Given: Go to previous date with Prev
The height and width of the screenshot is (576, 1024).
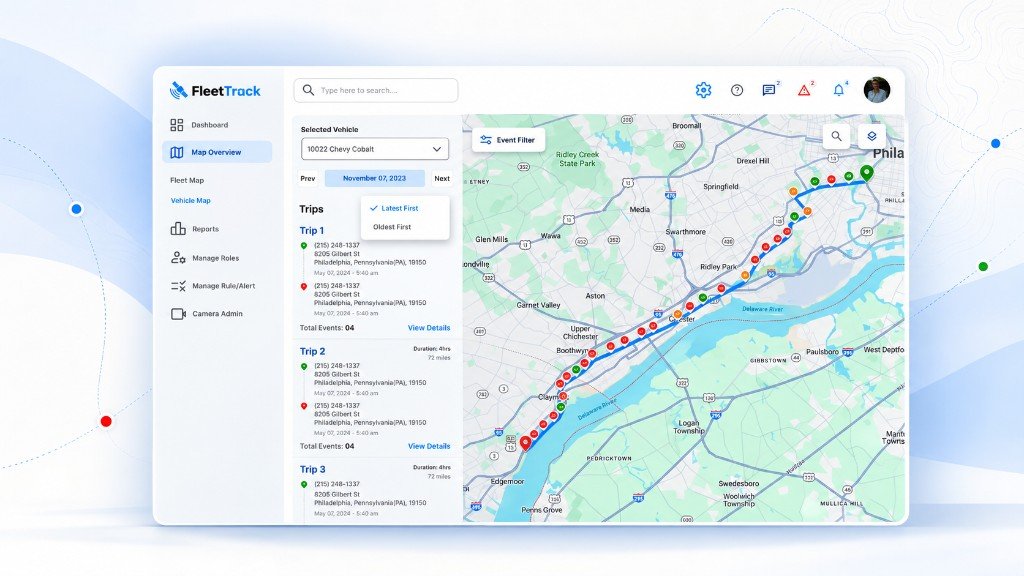Looking at the screenshot, I should click(308, 178).
